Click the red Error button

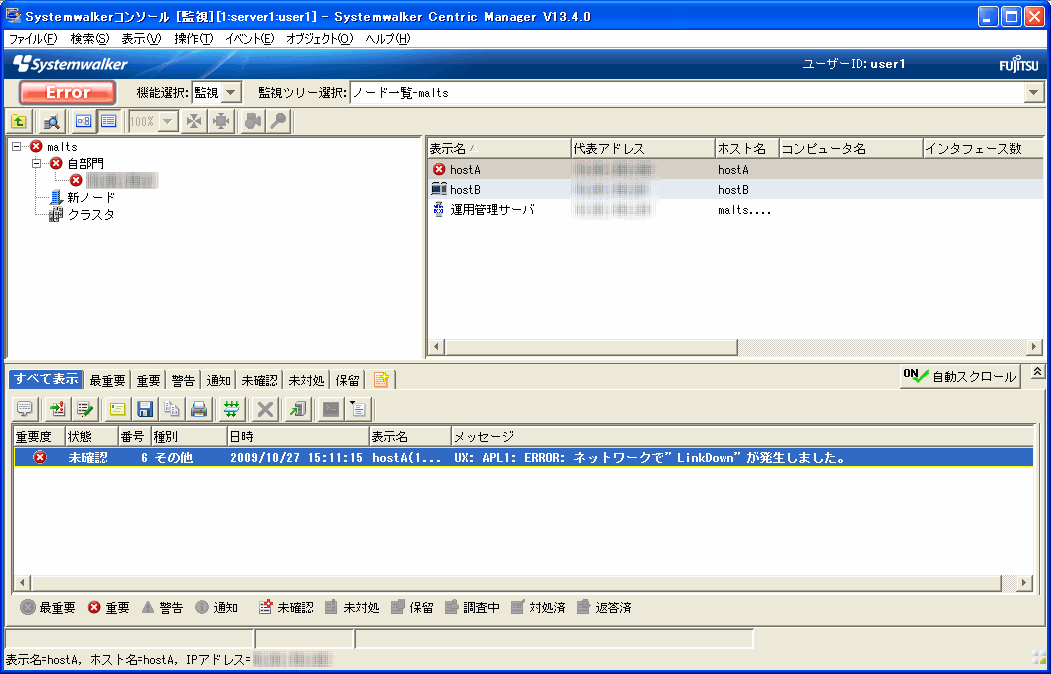pos(68,92)
